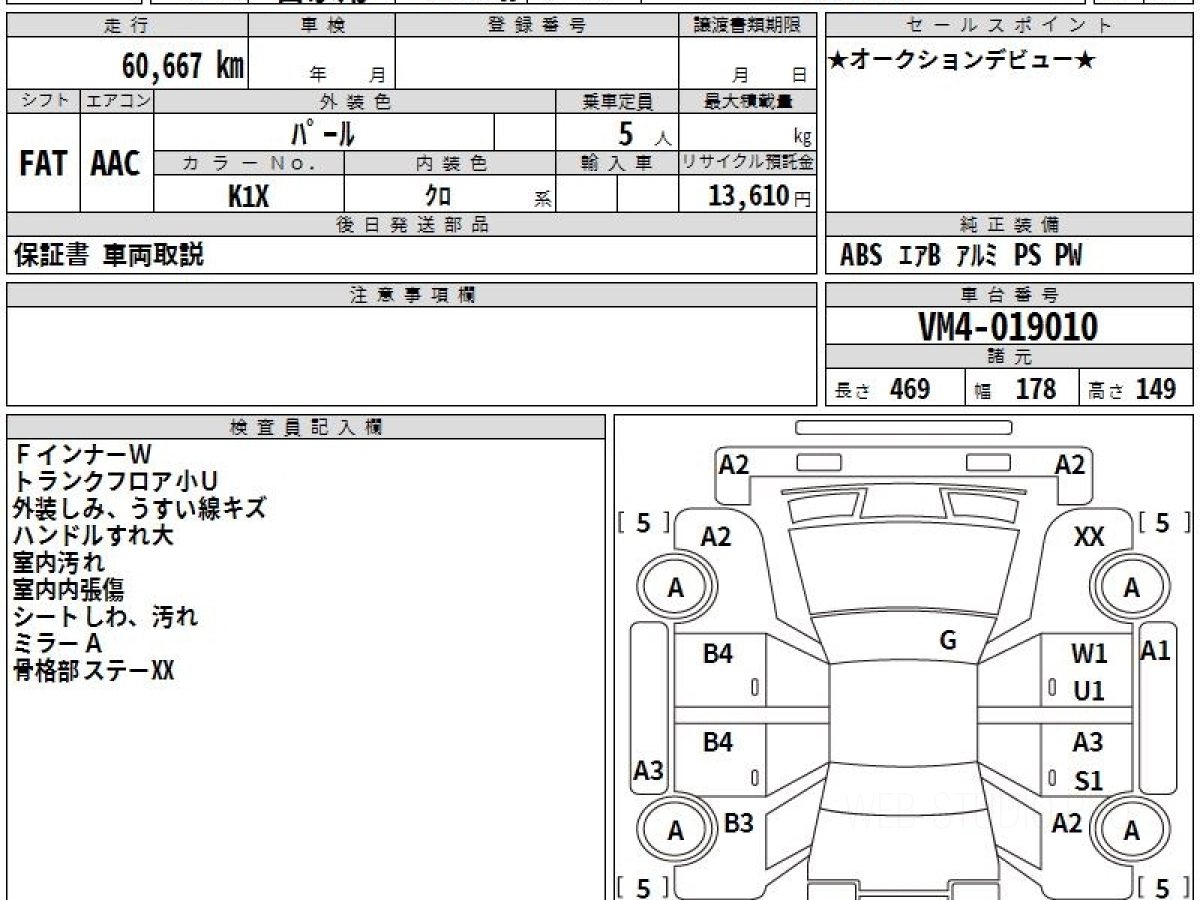Click the クロ interior color value
1200x900 pixels.
point(438,196)
